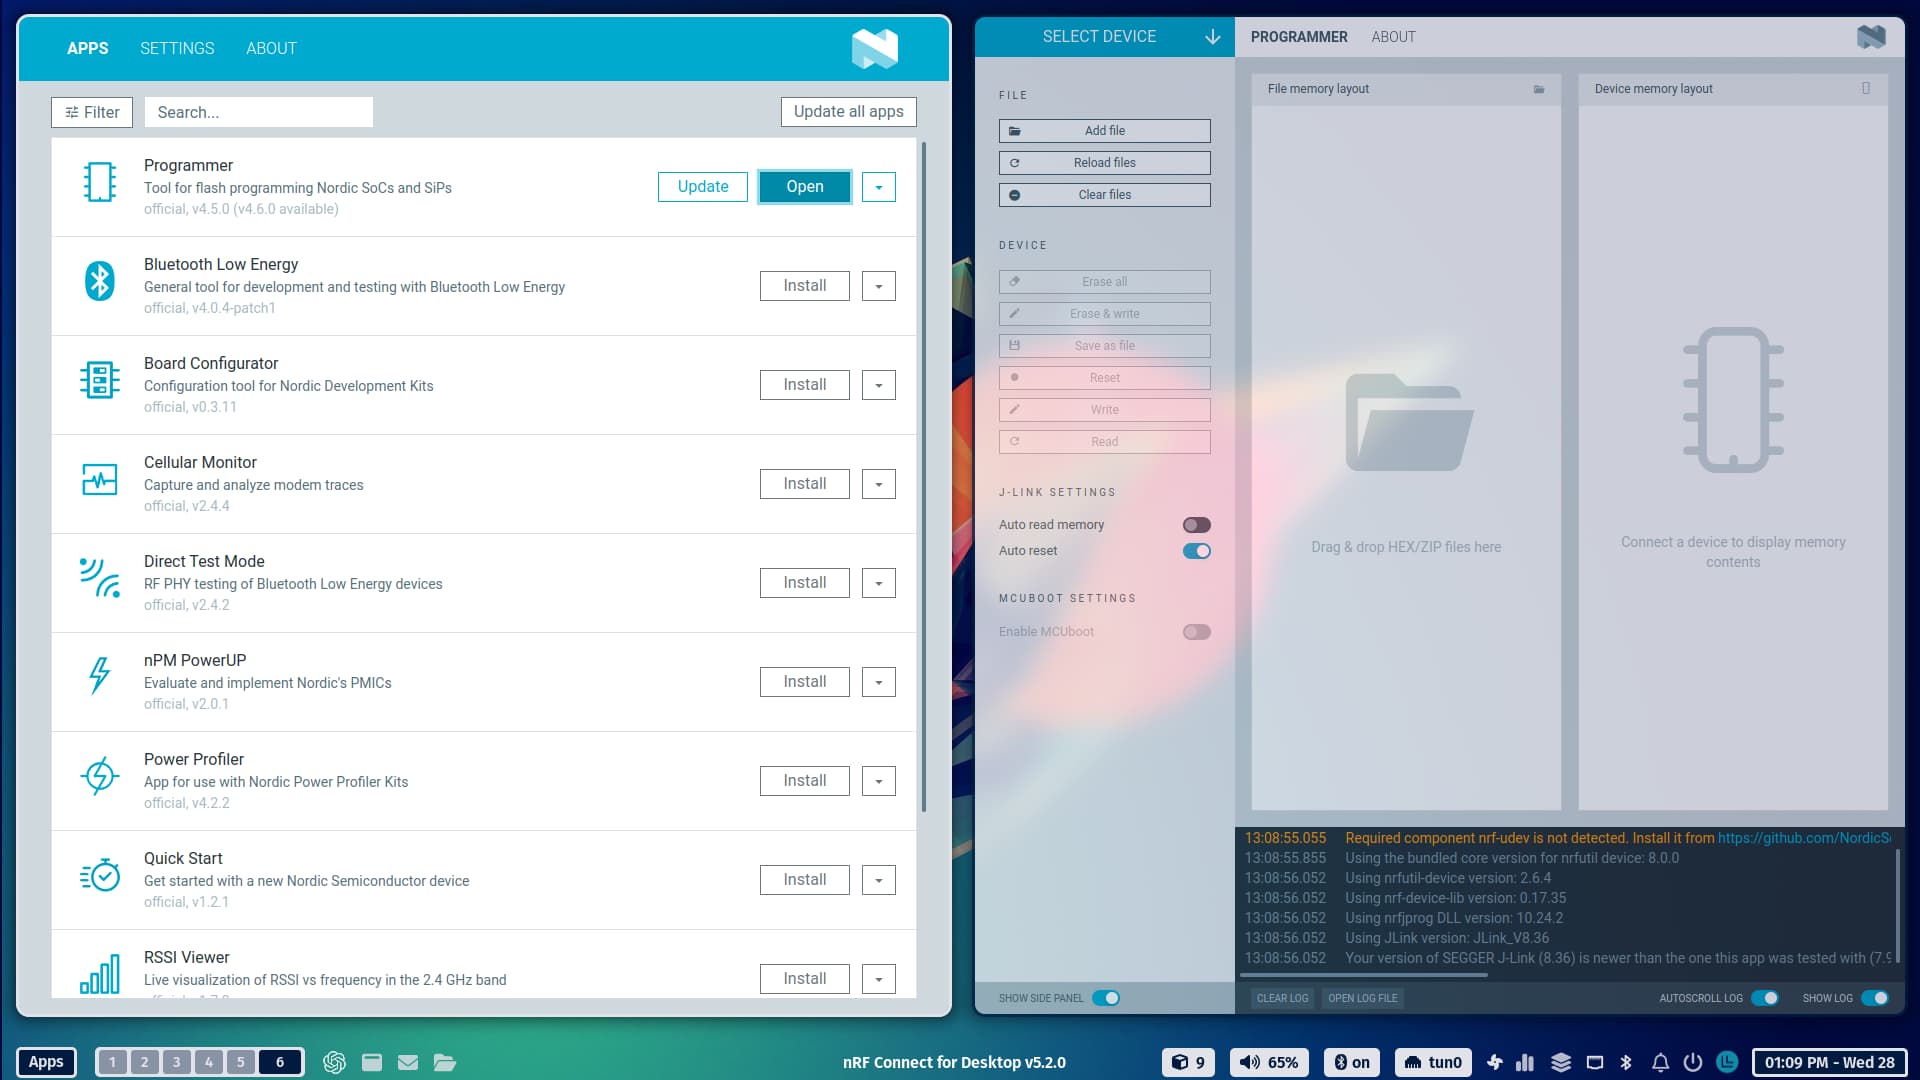1920x1080 pixels.
Task: Open the Filter button
Action: pos(92,112)
